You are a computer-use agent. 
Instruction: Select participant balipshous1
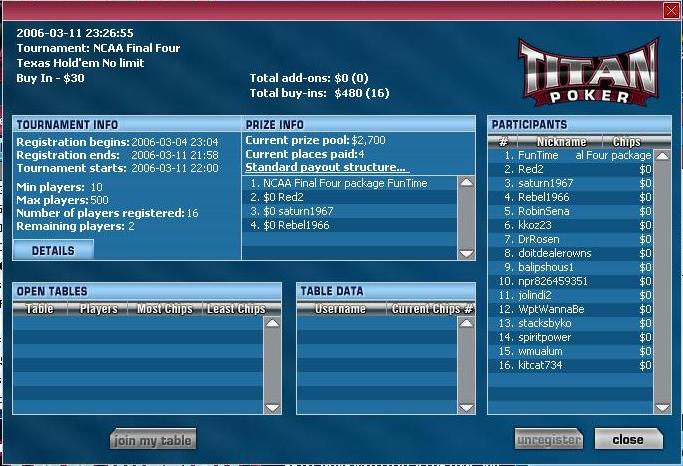pos(571,267)
